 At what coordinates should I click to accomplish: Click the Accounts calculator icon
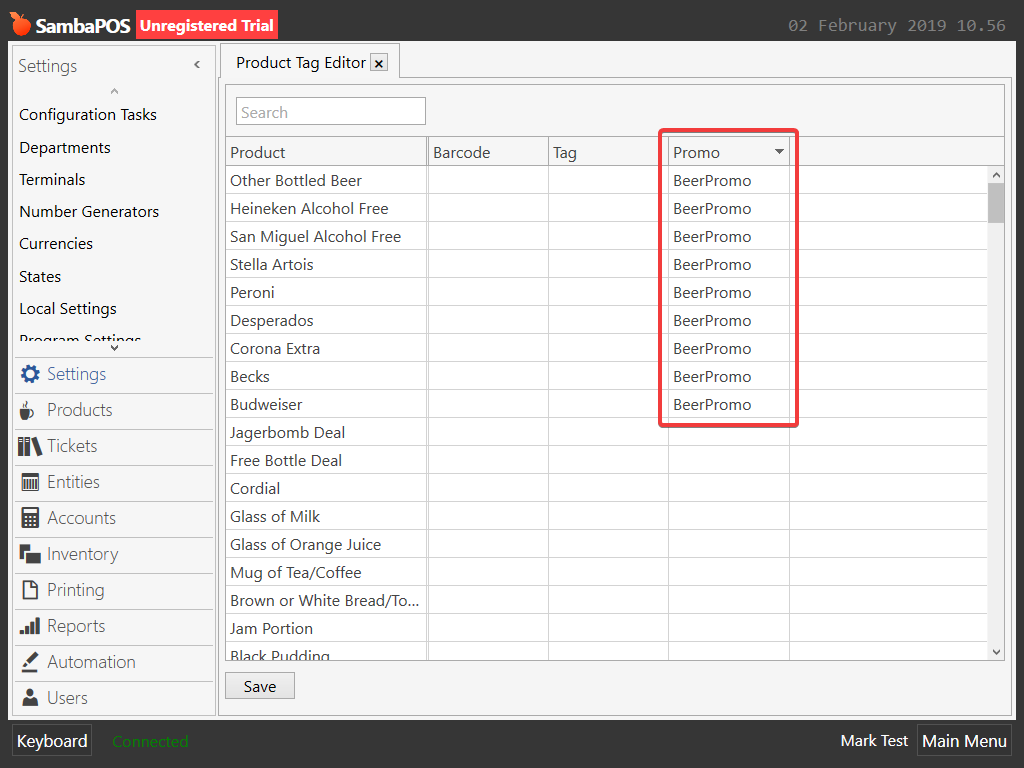[x=30, y=518]
